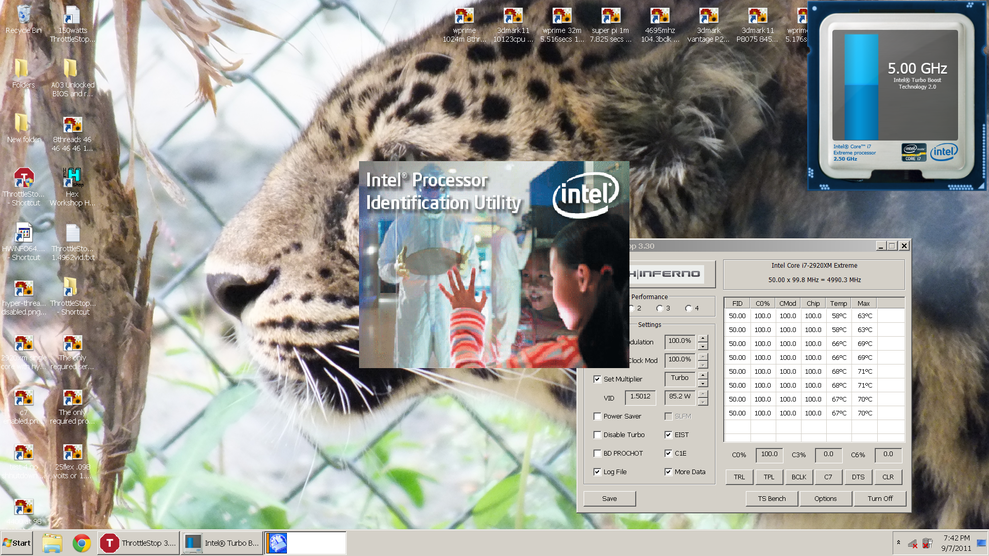This screenshot has width=989, height=556.
Task: Select the 8threads 46 image icon
Action: tap(73, 134)
